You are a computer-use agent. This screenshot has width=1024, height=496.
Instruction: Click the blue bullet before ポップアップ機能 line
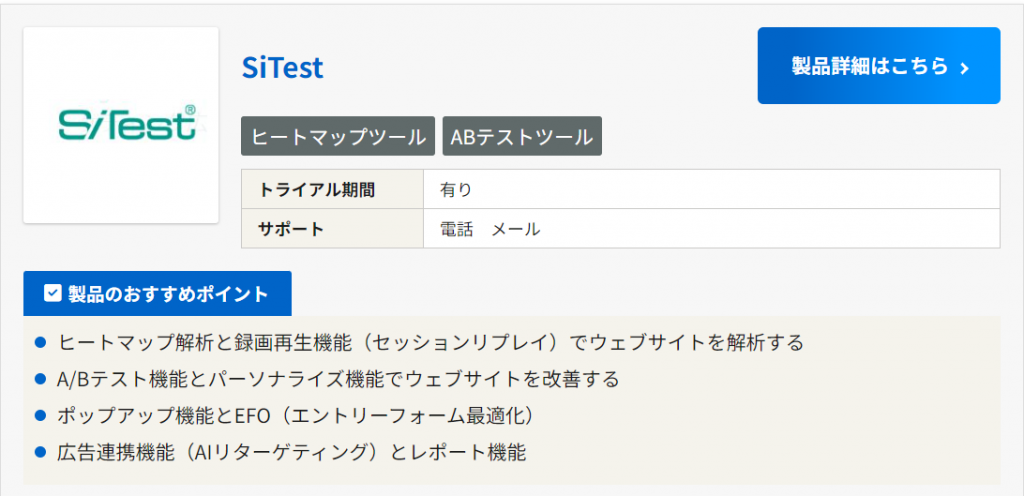click(41, 415)
